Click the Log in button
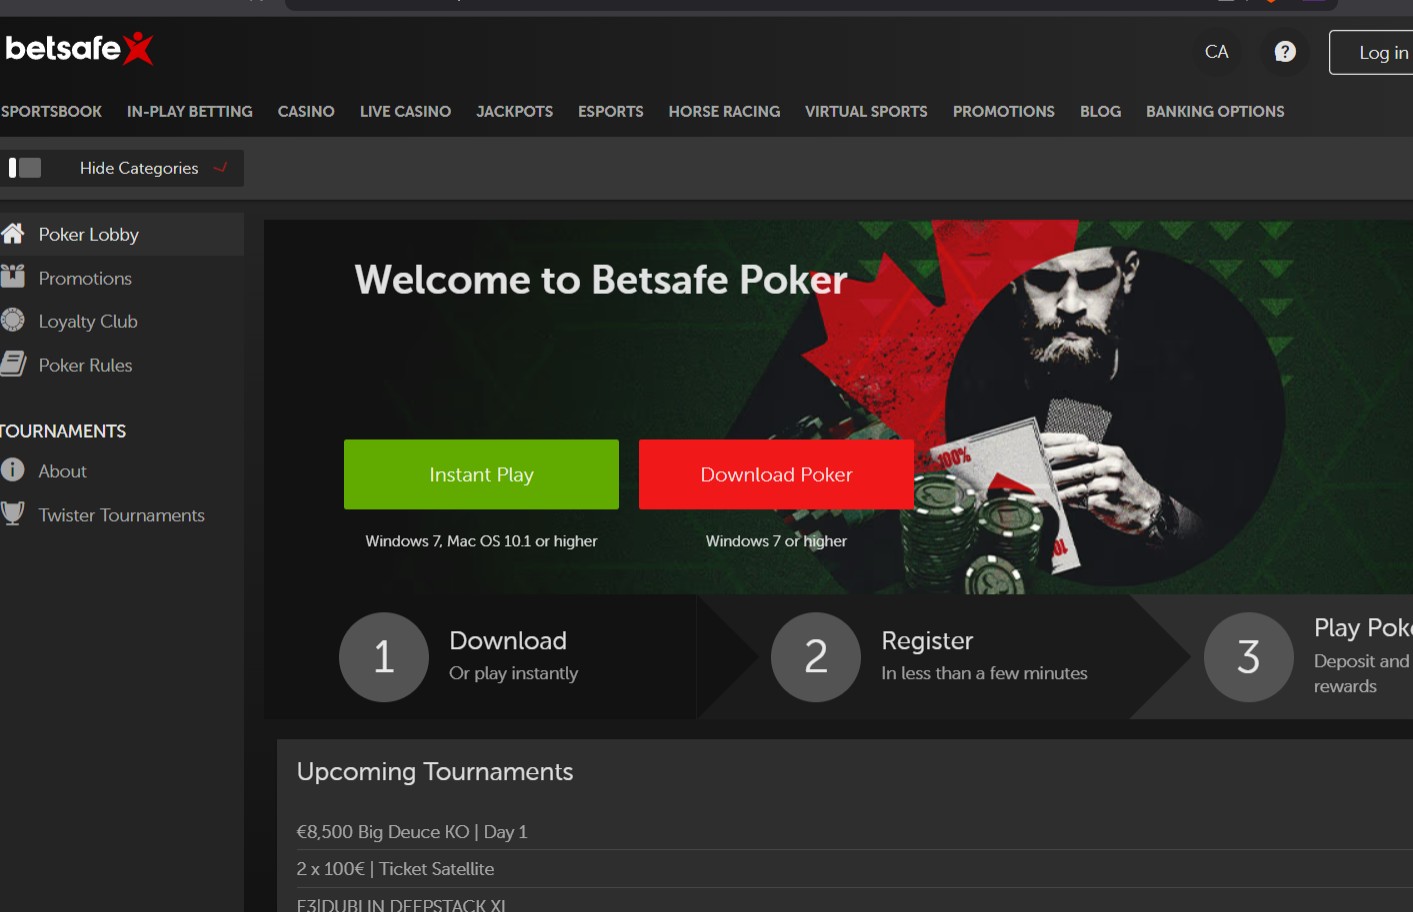Image resolution: width=1413 pixels, height=912 pixels. (x=1372, y=52)
